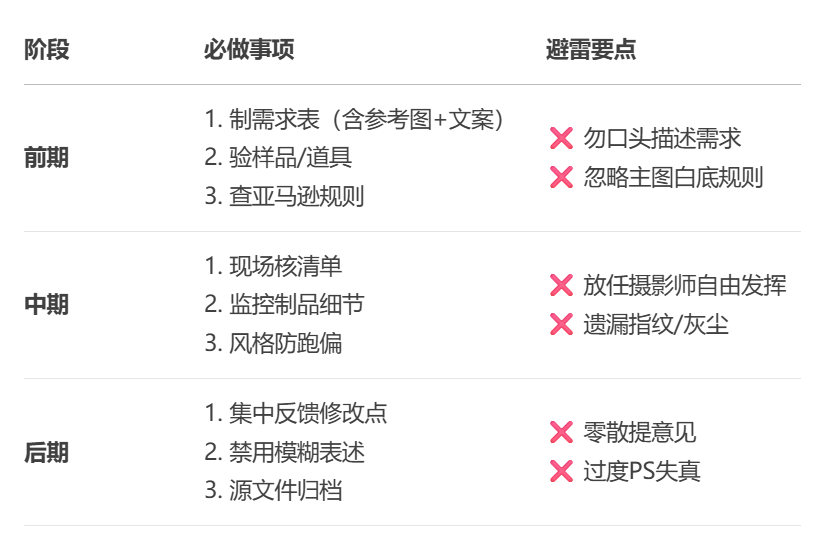Click the red X beside 勿口头描述需求
Screen dimensions: 837x557
tap(561, 138)
